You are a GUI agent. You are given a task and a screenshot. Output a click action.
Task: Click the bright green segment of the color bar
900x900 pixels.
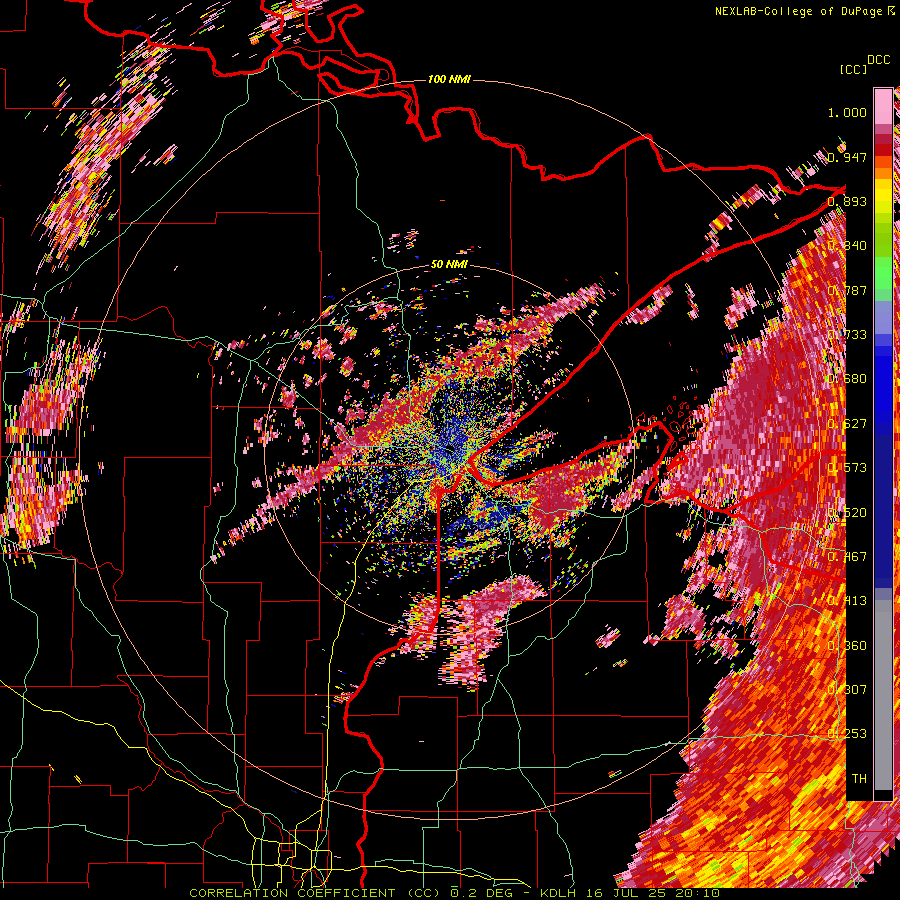(x=883, y=273)
